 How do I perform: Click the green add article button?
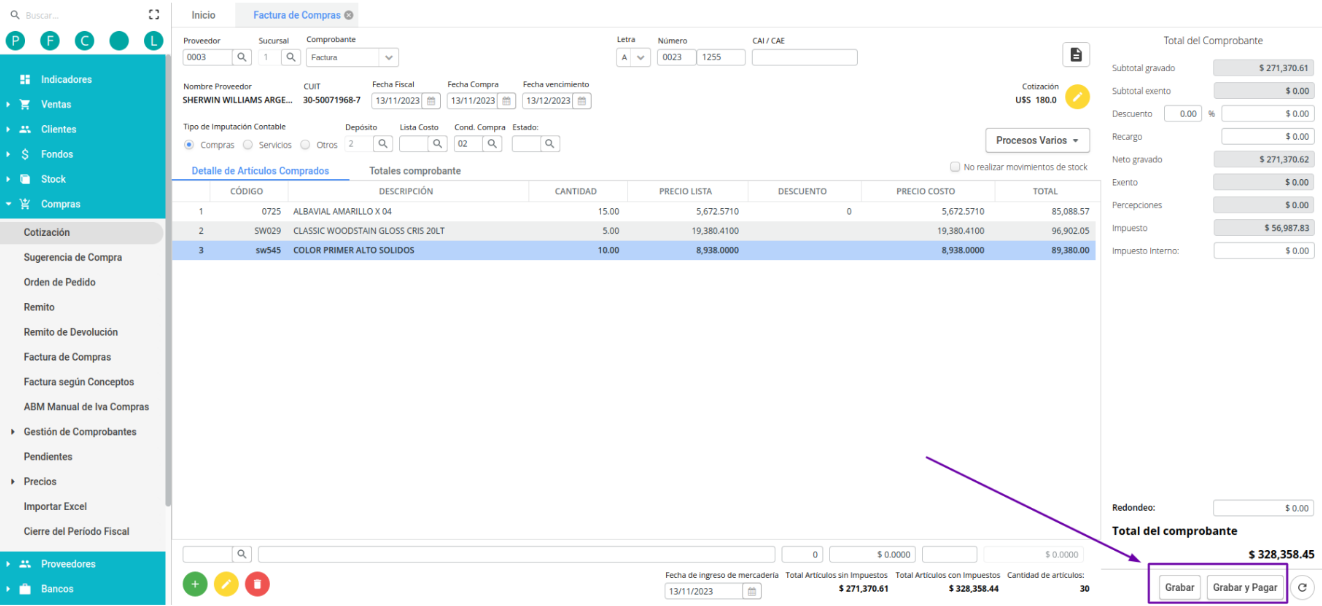[x=195, y=584]
